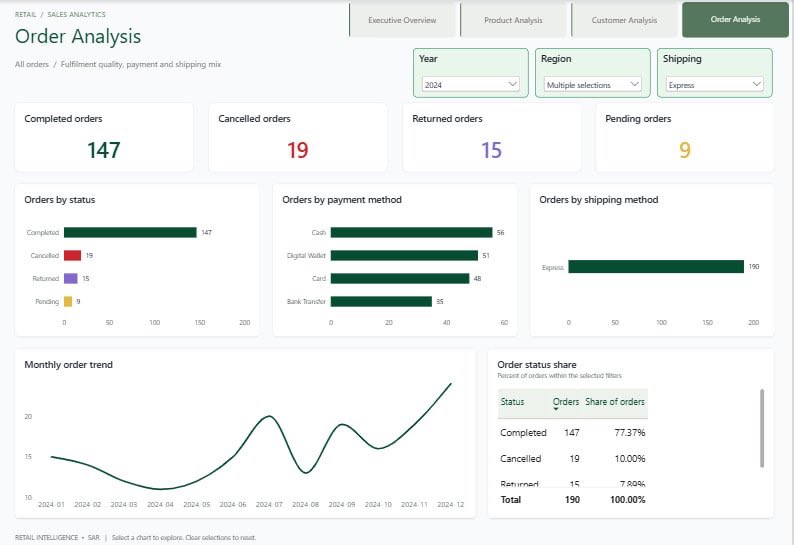Select the red Cancelled bar in status chart
Screen dimensions: 794x545
72,255
